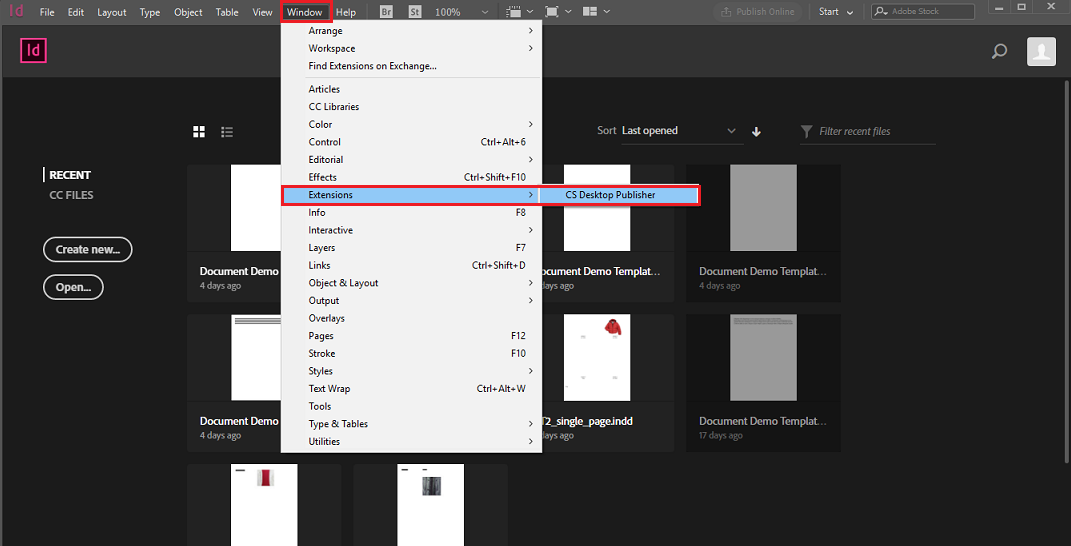Select the CC FILES tab
Viewport: 1071px width, 546px height.
click(x=71, y=195)
